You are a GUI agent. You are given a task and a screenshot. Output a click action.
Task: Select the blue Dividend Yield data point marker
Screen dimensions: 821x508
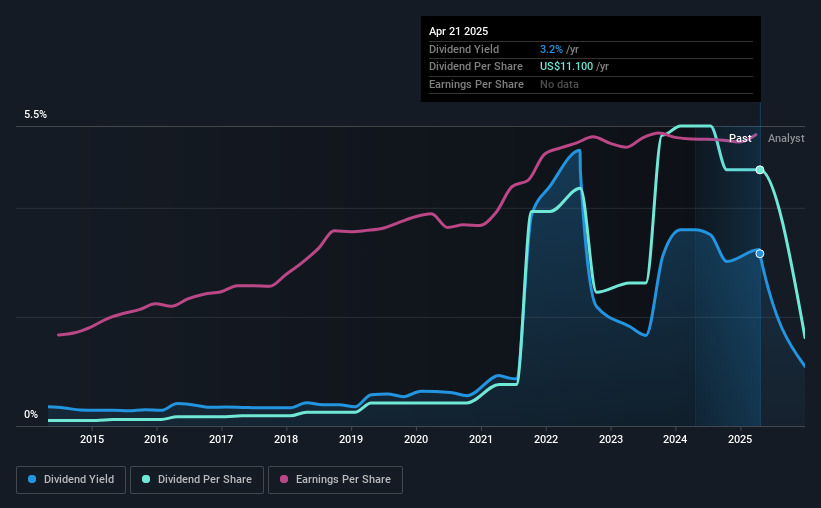pyautogui.click(x=760, y=253)
